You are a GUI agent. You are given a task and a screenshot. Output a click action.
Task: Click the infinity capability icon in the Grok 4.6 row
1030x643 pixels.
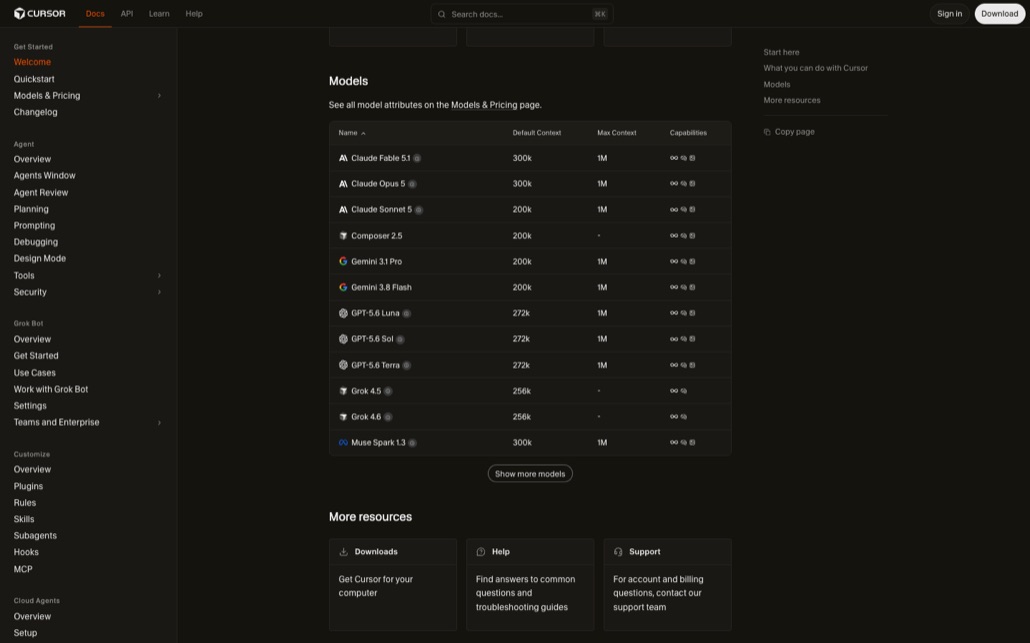click(674, 416)
